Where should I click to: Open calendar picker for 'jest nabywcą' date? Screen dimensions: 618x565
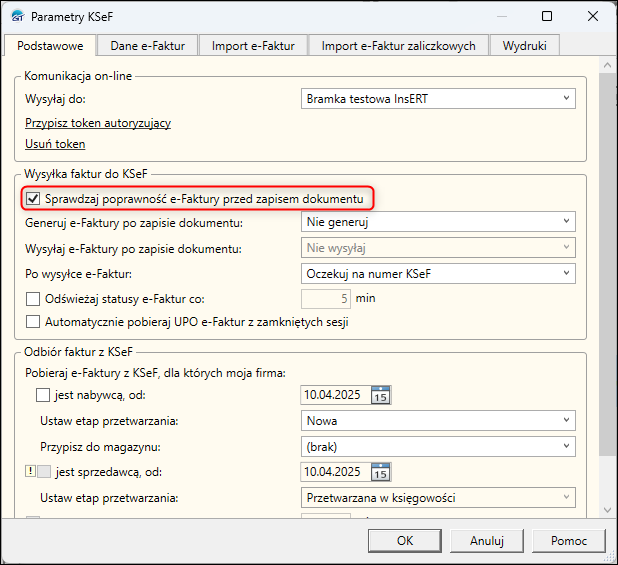click(380, 396)
